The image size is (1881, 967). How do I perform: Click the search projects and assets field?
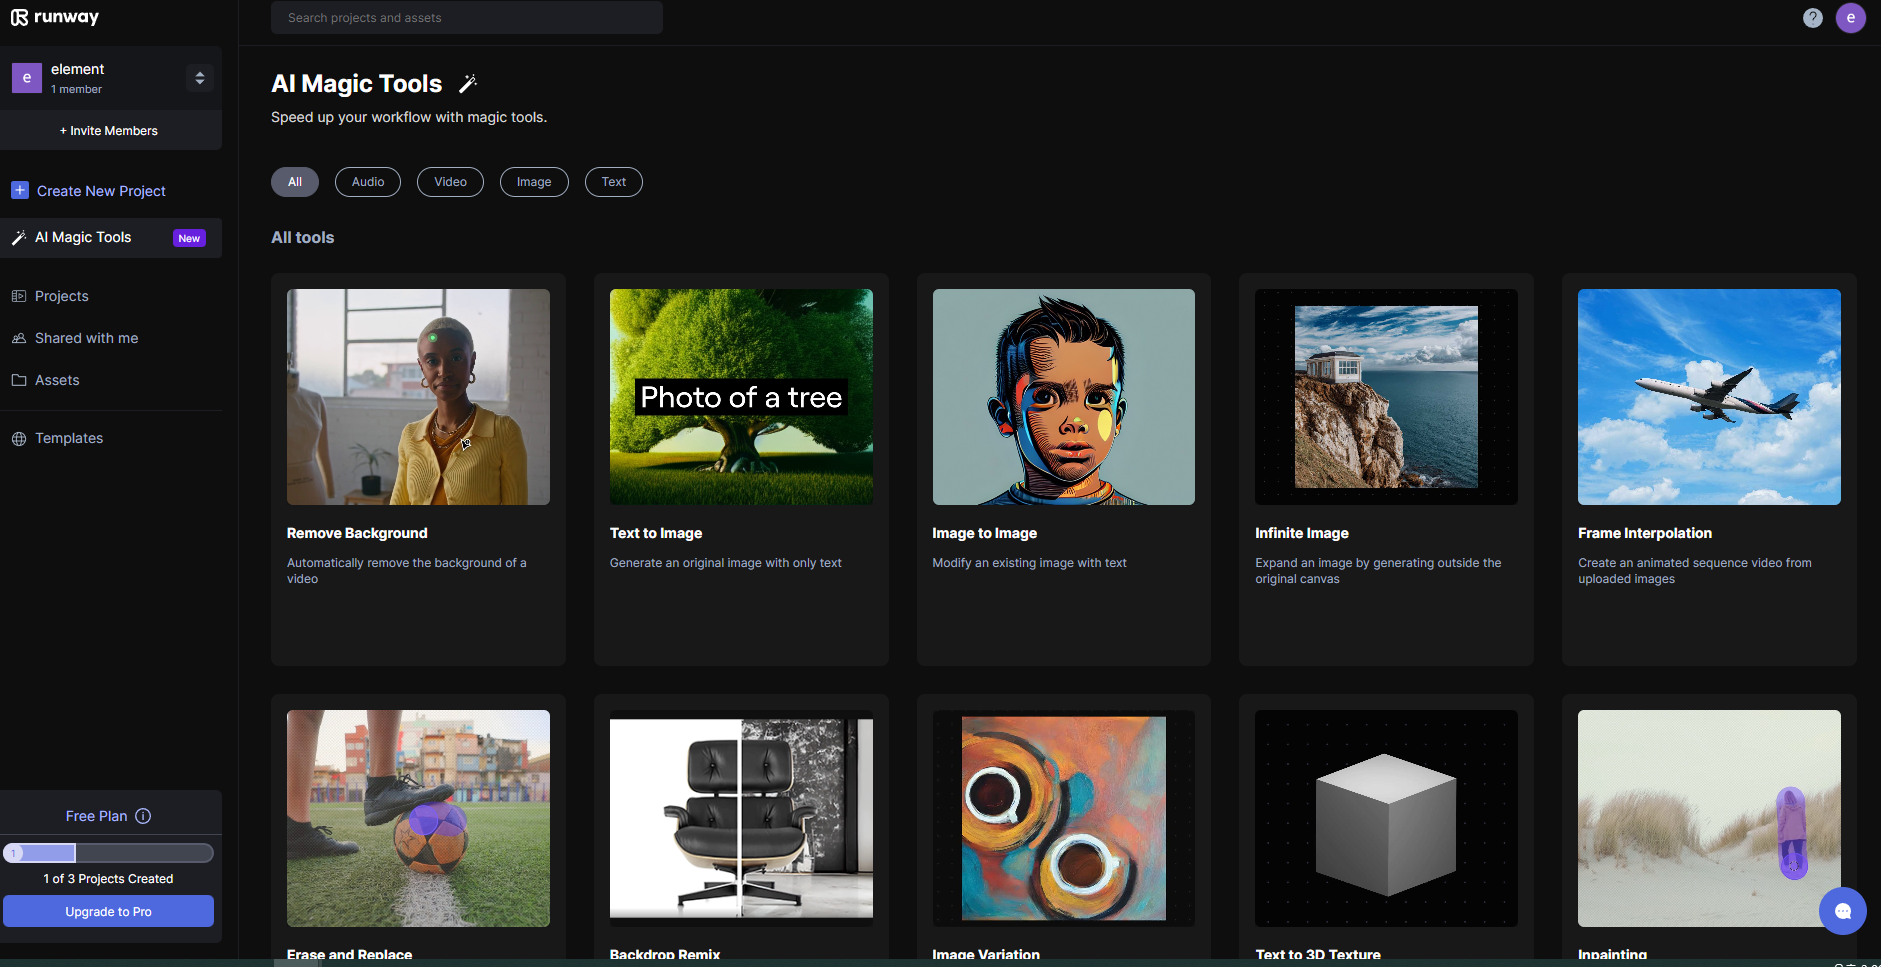(467, 18)
